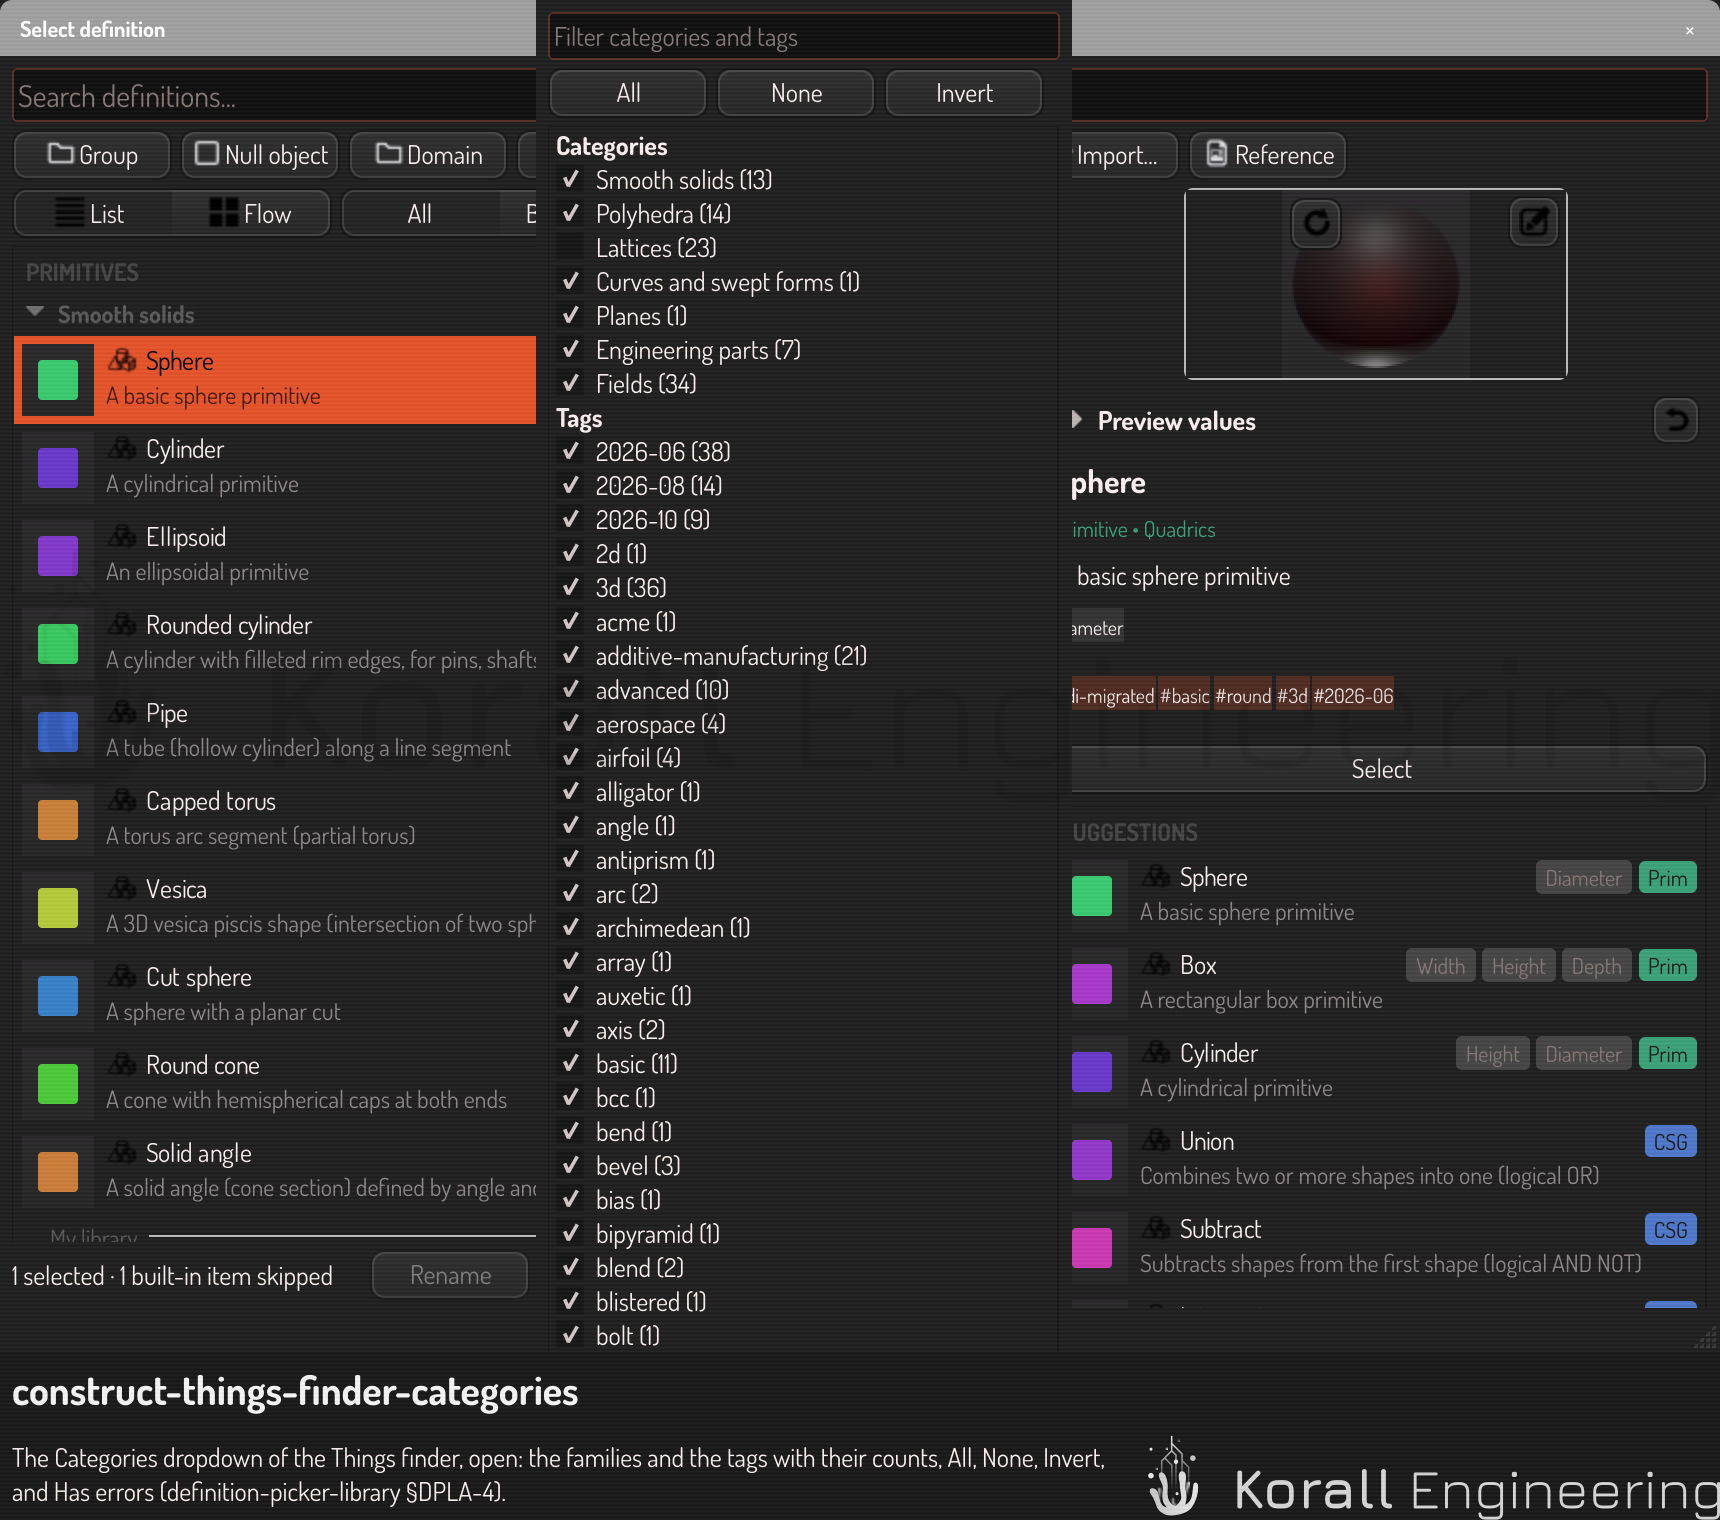Uncheck the Fields (34) category
This screenshot has height=1520, width=1720.
[571, 384]
